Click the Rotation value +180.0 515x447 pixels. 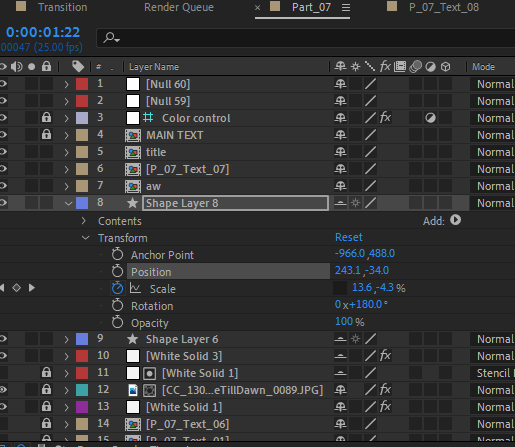(365, 304)
